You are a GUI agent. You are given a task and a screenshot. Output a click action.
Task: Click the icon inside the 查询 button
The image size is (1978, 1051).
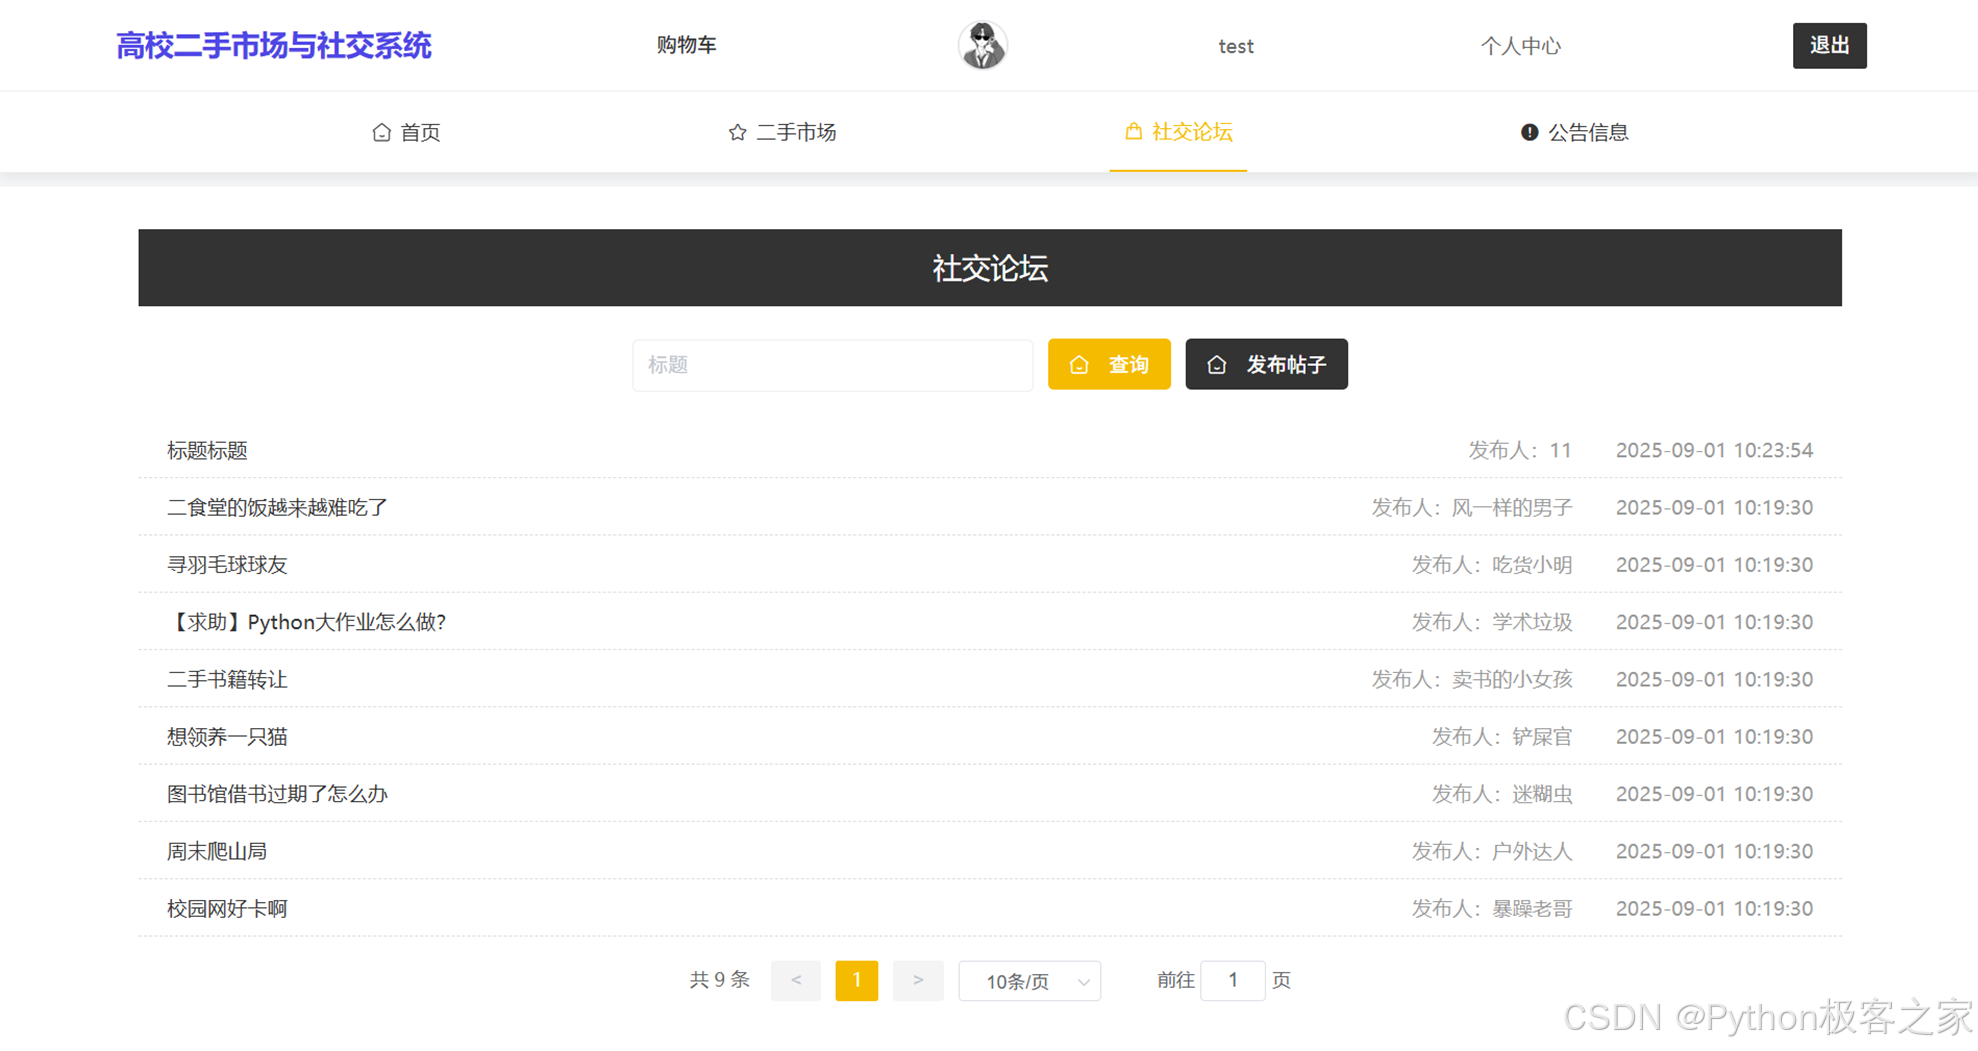point(1079,365)
